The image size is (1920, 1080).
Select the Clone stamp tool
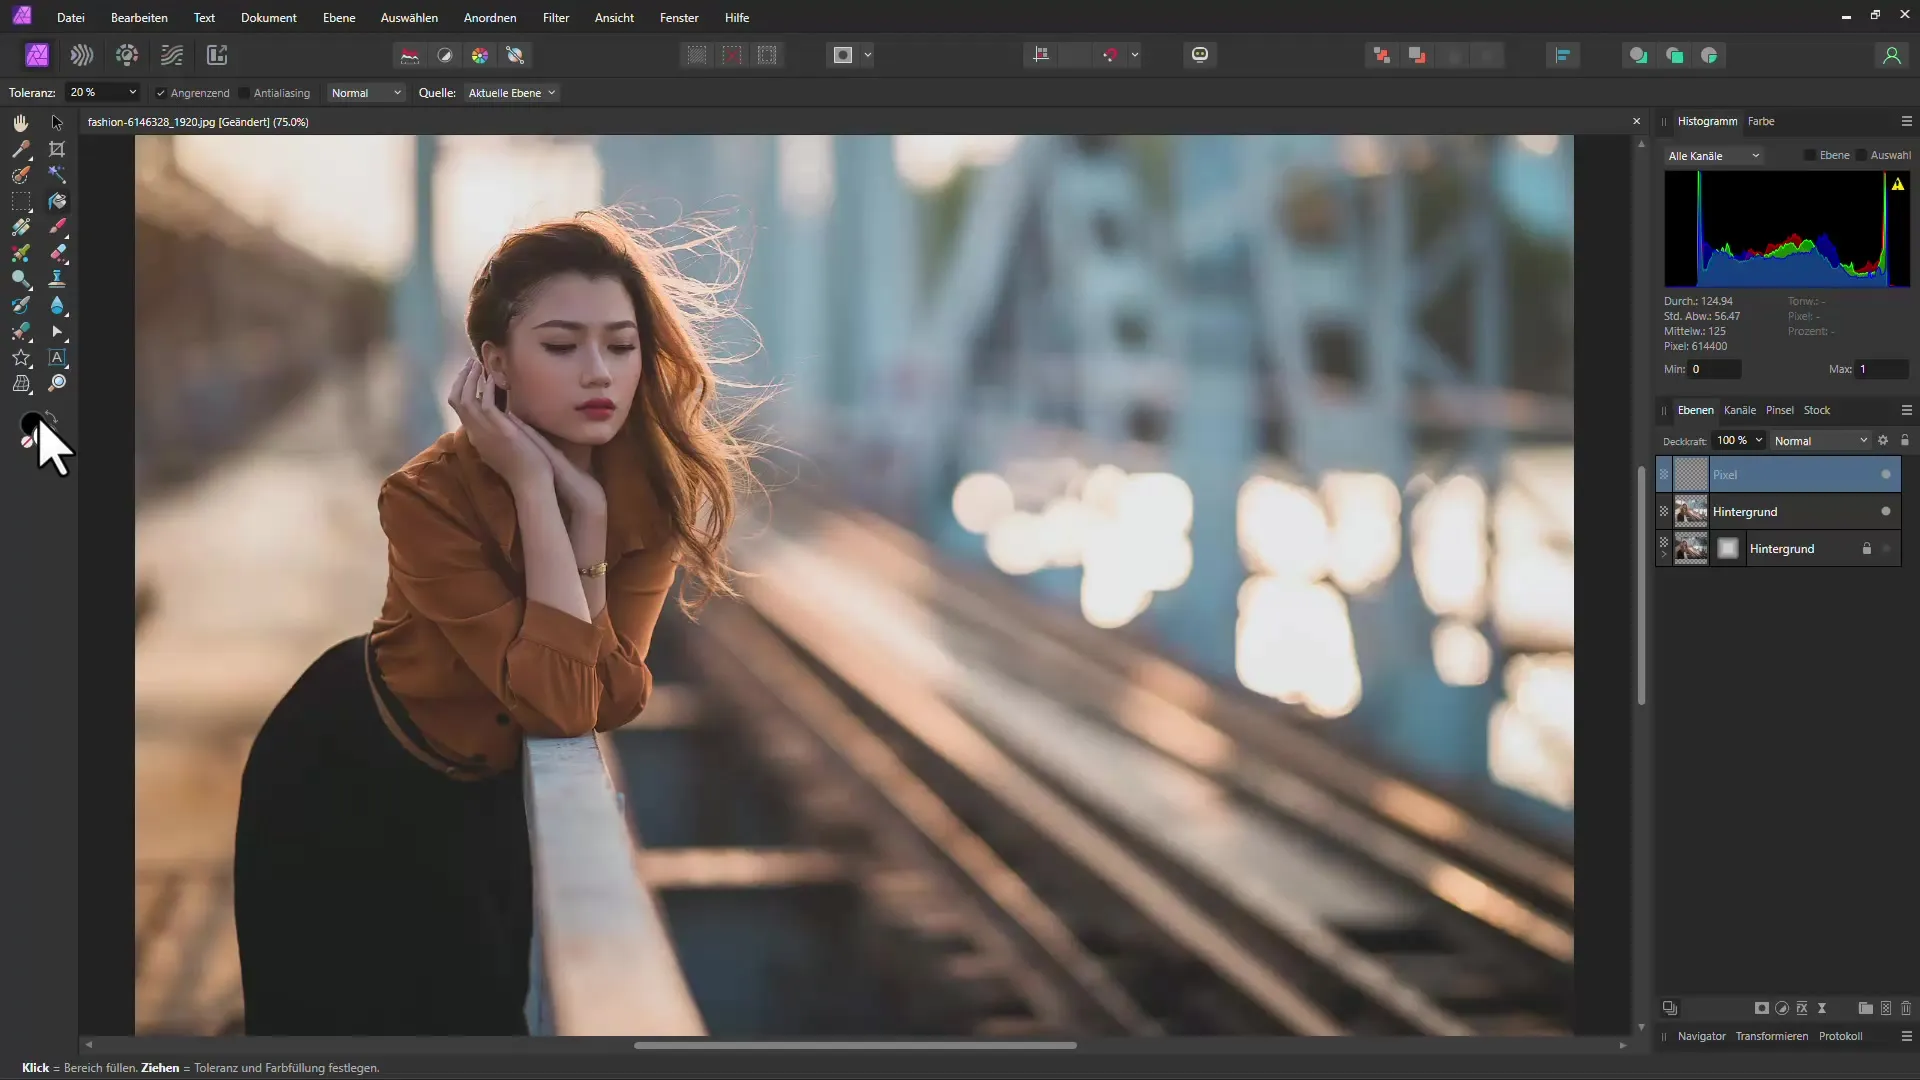(57, 279)
